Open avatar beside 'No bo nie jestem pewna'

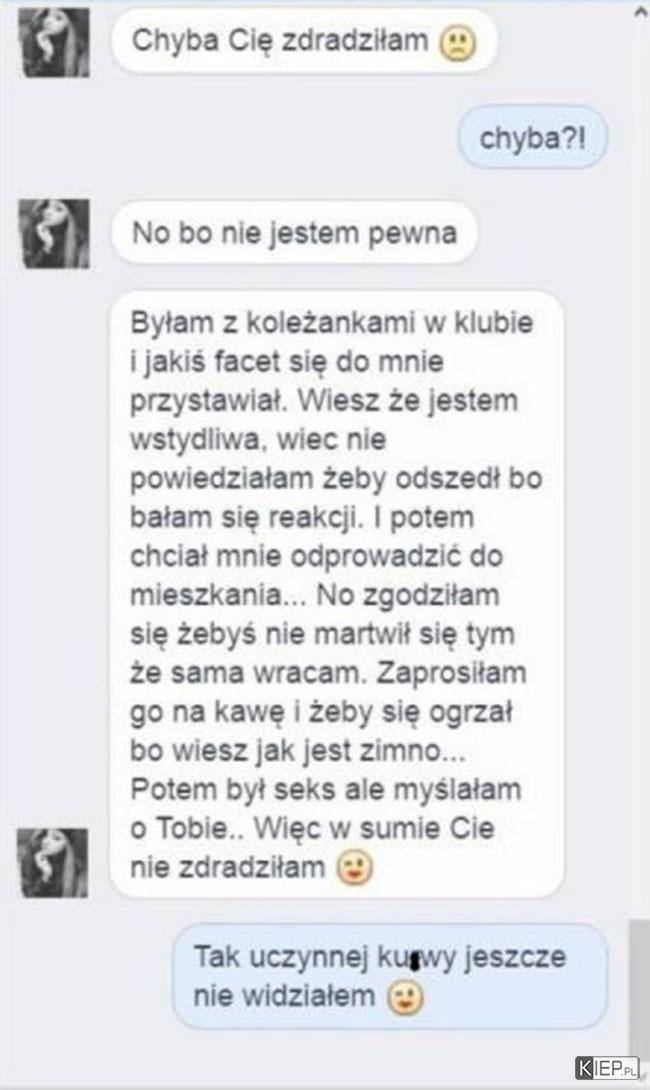click(54, 234)
